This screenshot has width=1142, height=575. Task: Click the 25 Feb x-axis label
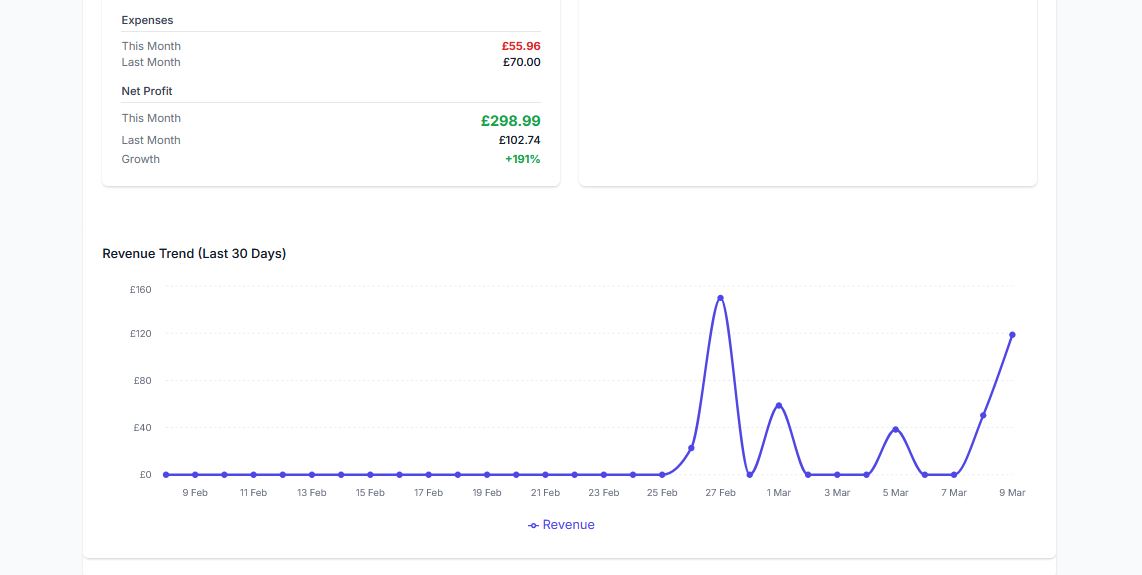click(x=662, y=493)
